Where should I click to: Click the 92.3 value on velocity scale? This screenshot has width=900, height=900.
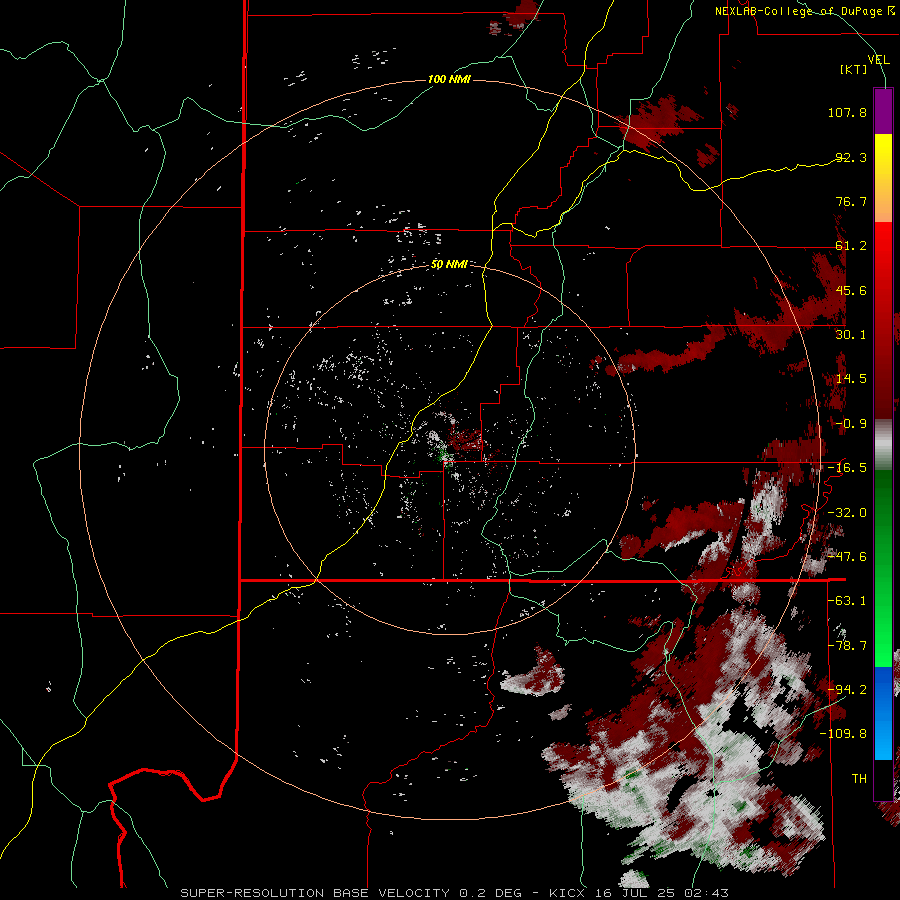pyautogui.click(x=851, y=157)
